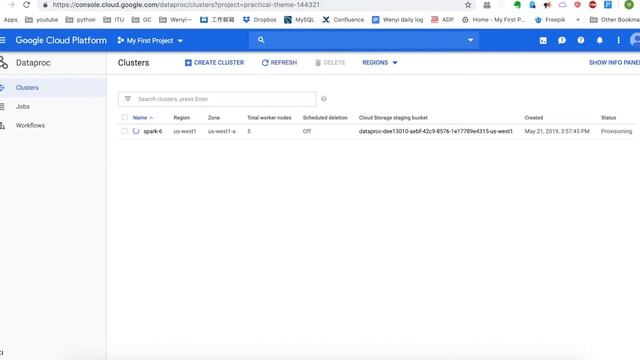The height and width of the screenshot is (360, 640).
Task: Click the search magnifier icon
Action: pos(261,40)
